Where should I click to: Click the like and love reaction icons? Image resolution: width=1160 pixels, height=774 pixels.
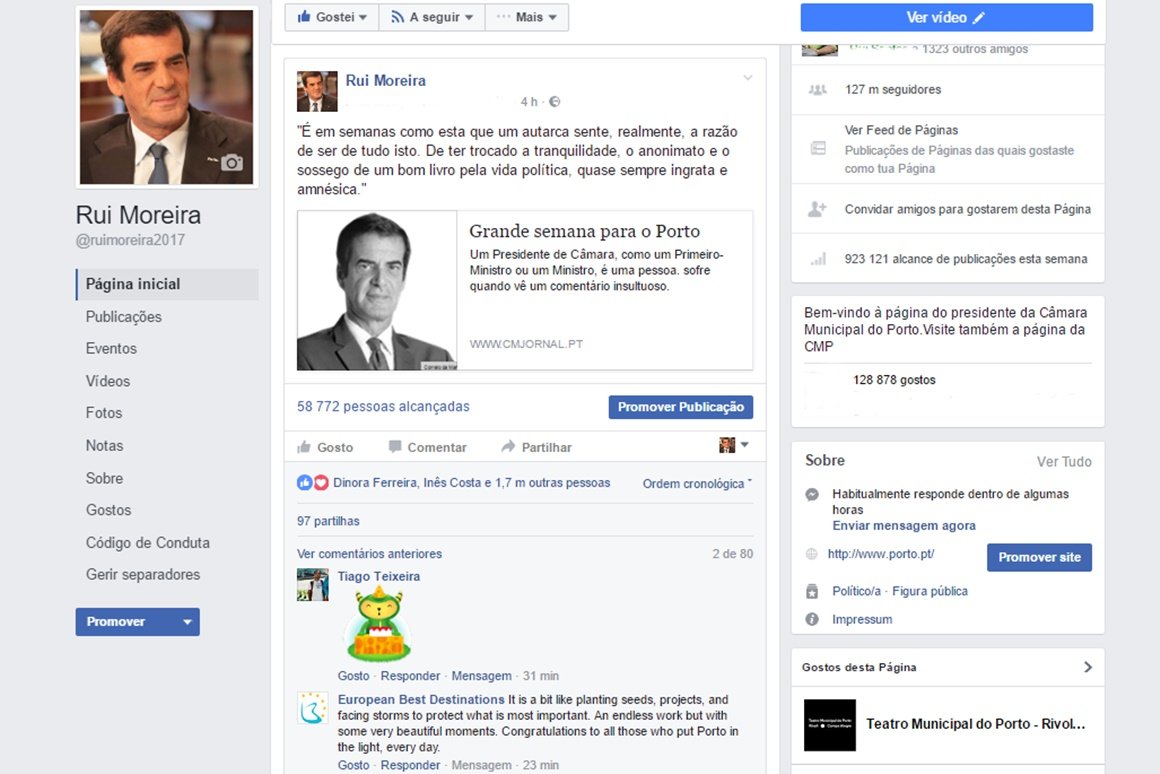pos(312,483)
